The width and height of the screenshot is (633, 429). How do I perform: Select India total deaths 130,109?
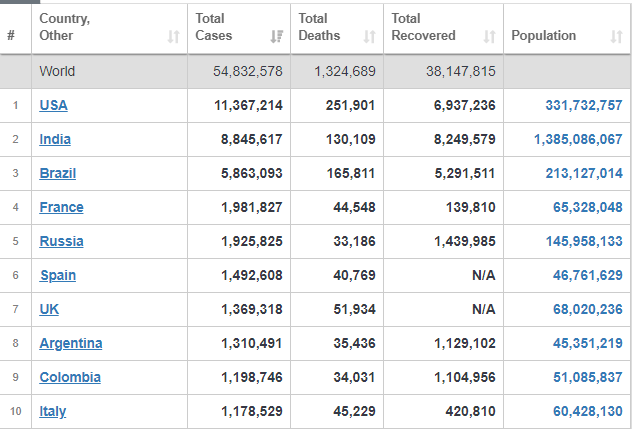click(x=350, y=139)
